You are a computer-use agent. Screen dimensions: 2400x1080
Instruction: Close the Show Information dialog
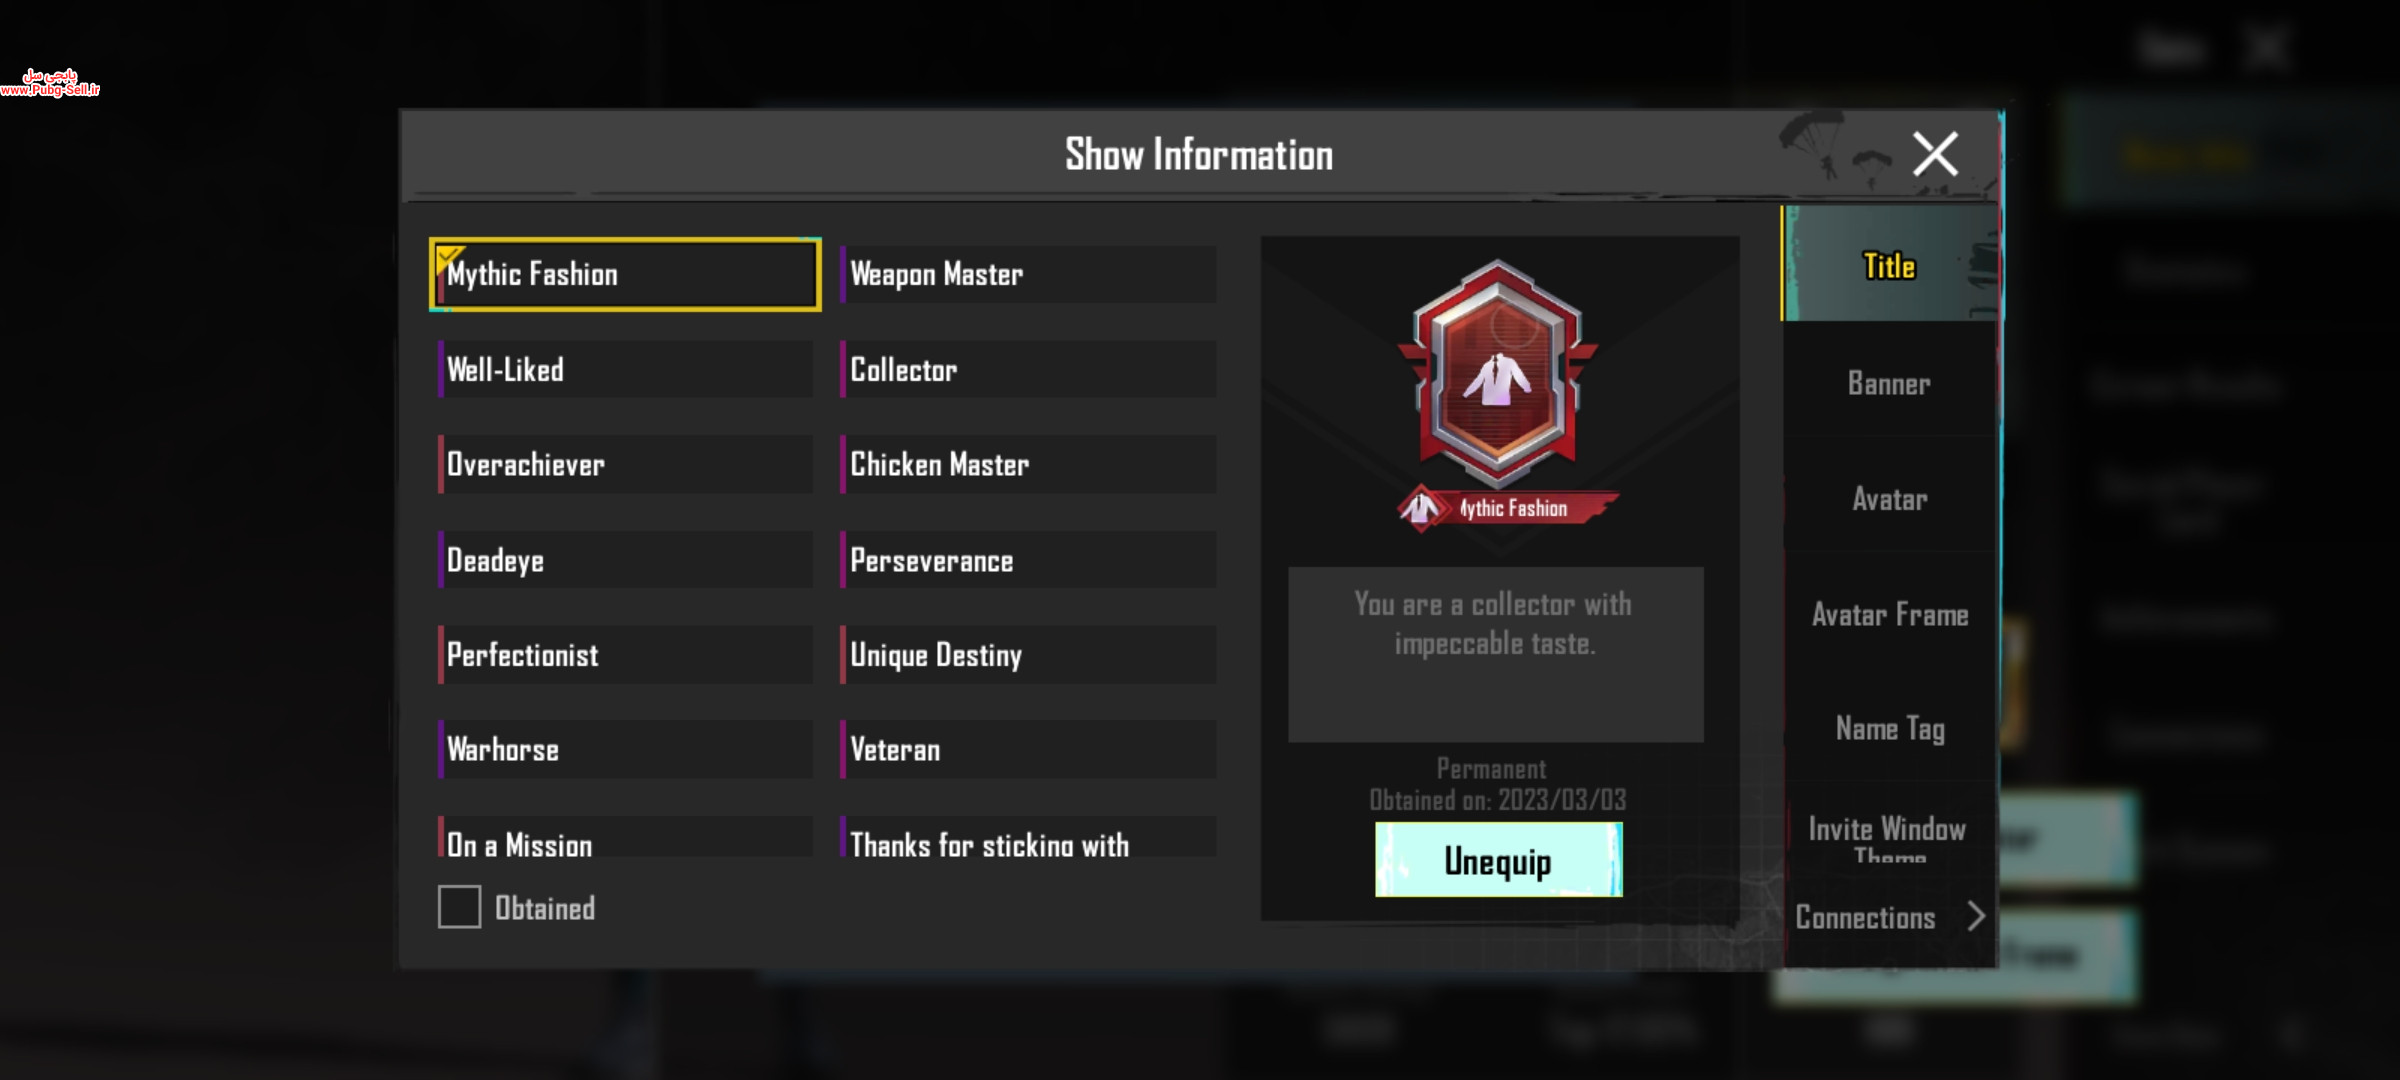pyautogui.click(x=1935, y=155)
